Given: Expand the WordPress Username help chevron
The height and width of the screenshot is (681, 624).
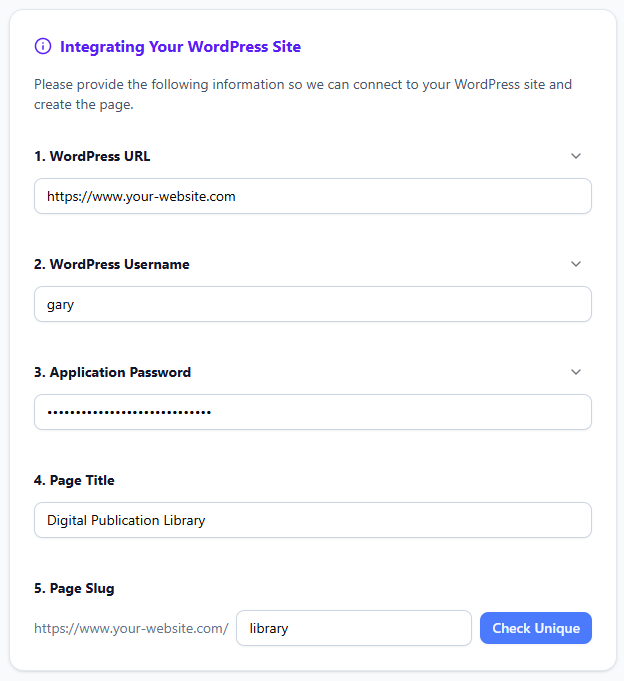Looking at the screenshot, I should click(575, 264).
